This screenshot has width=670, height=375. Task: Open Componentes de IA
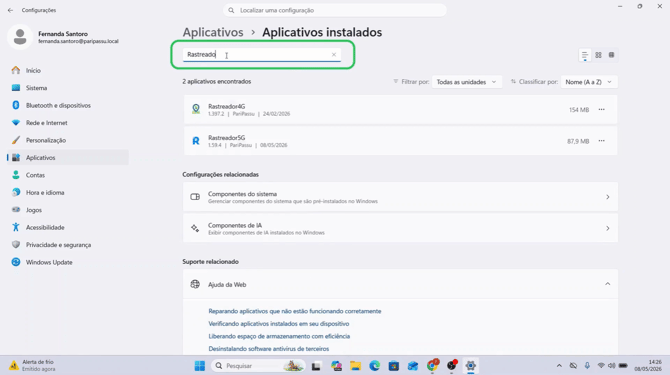click(400, 229)
